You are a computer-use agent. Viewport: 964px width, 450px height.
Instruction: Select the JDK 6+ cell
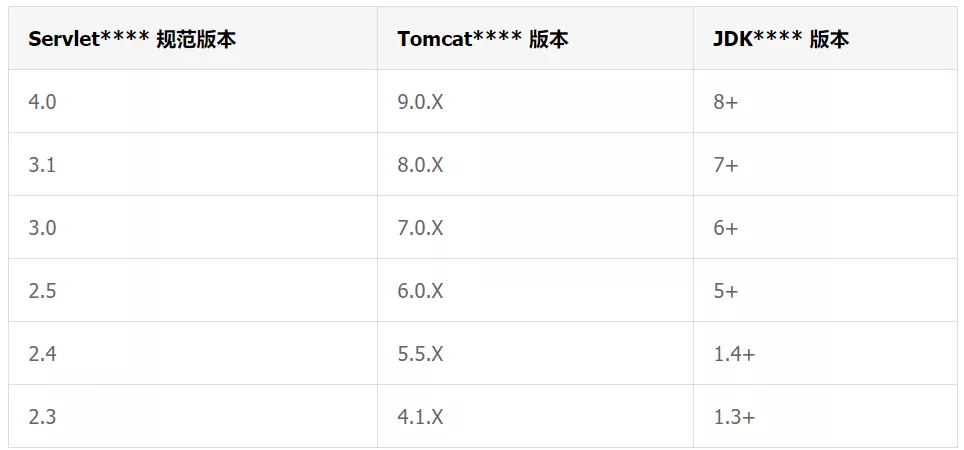pos(825,227)
